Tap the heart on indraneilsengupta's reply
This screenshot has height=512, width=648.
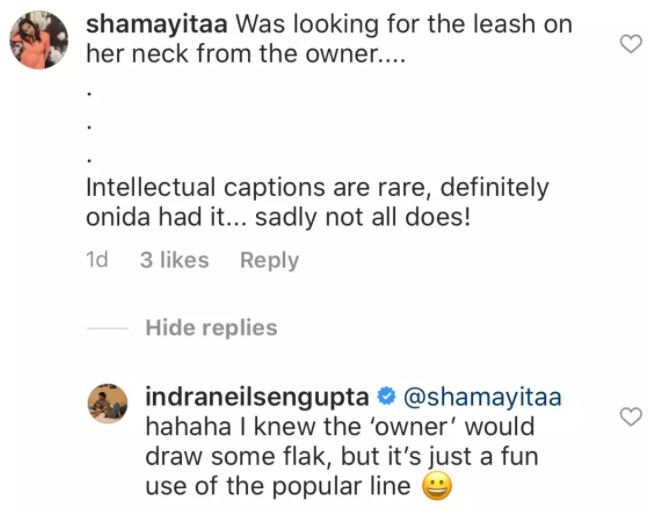pos(630,416)
